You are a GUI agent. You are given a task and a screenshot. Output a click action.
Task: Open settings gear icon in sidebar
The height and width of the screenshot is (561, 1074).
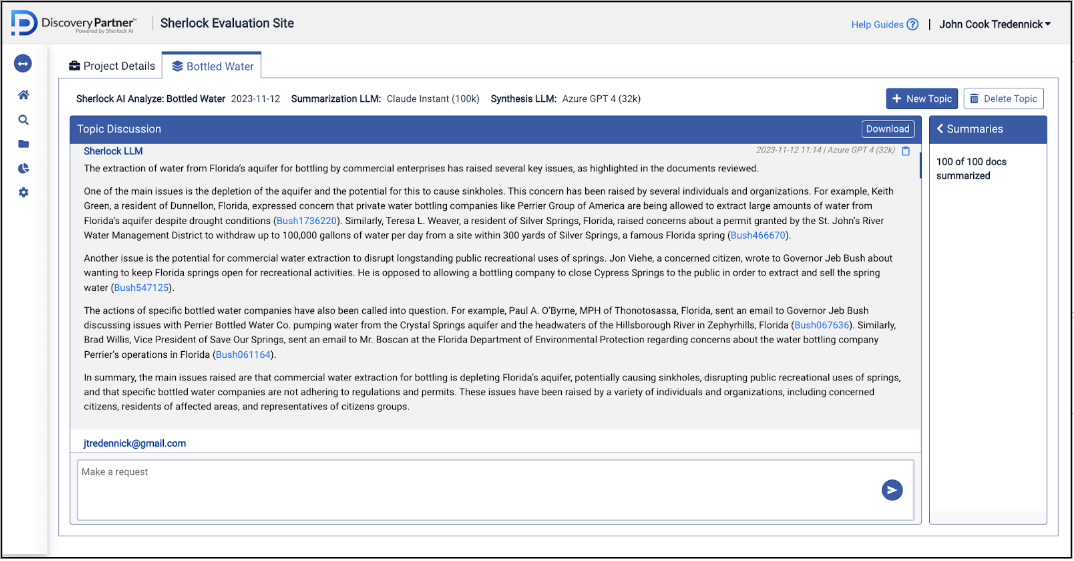[x=23, y=192]
